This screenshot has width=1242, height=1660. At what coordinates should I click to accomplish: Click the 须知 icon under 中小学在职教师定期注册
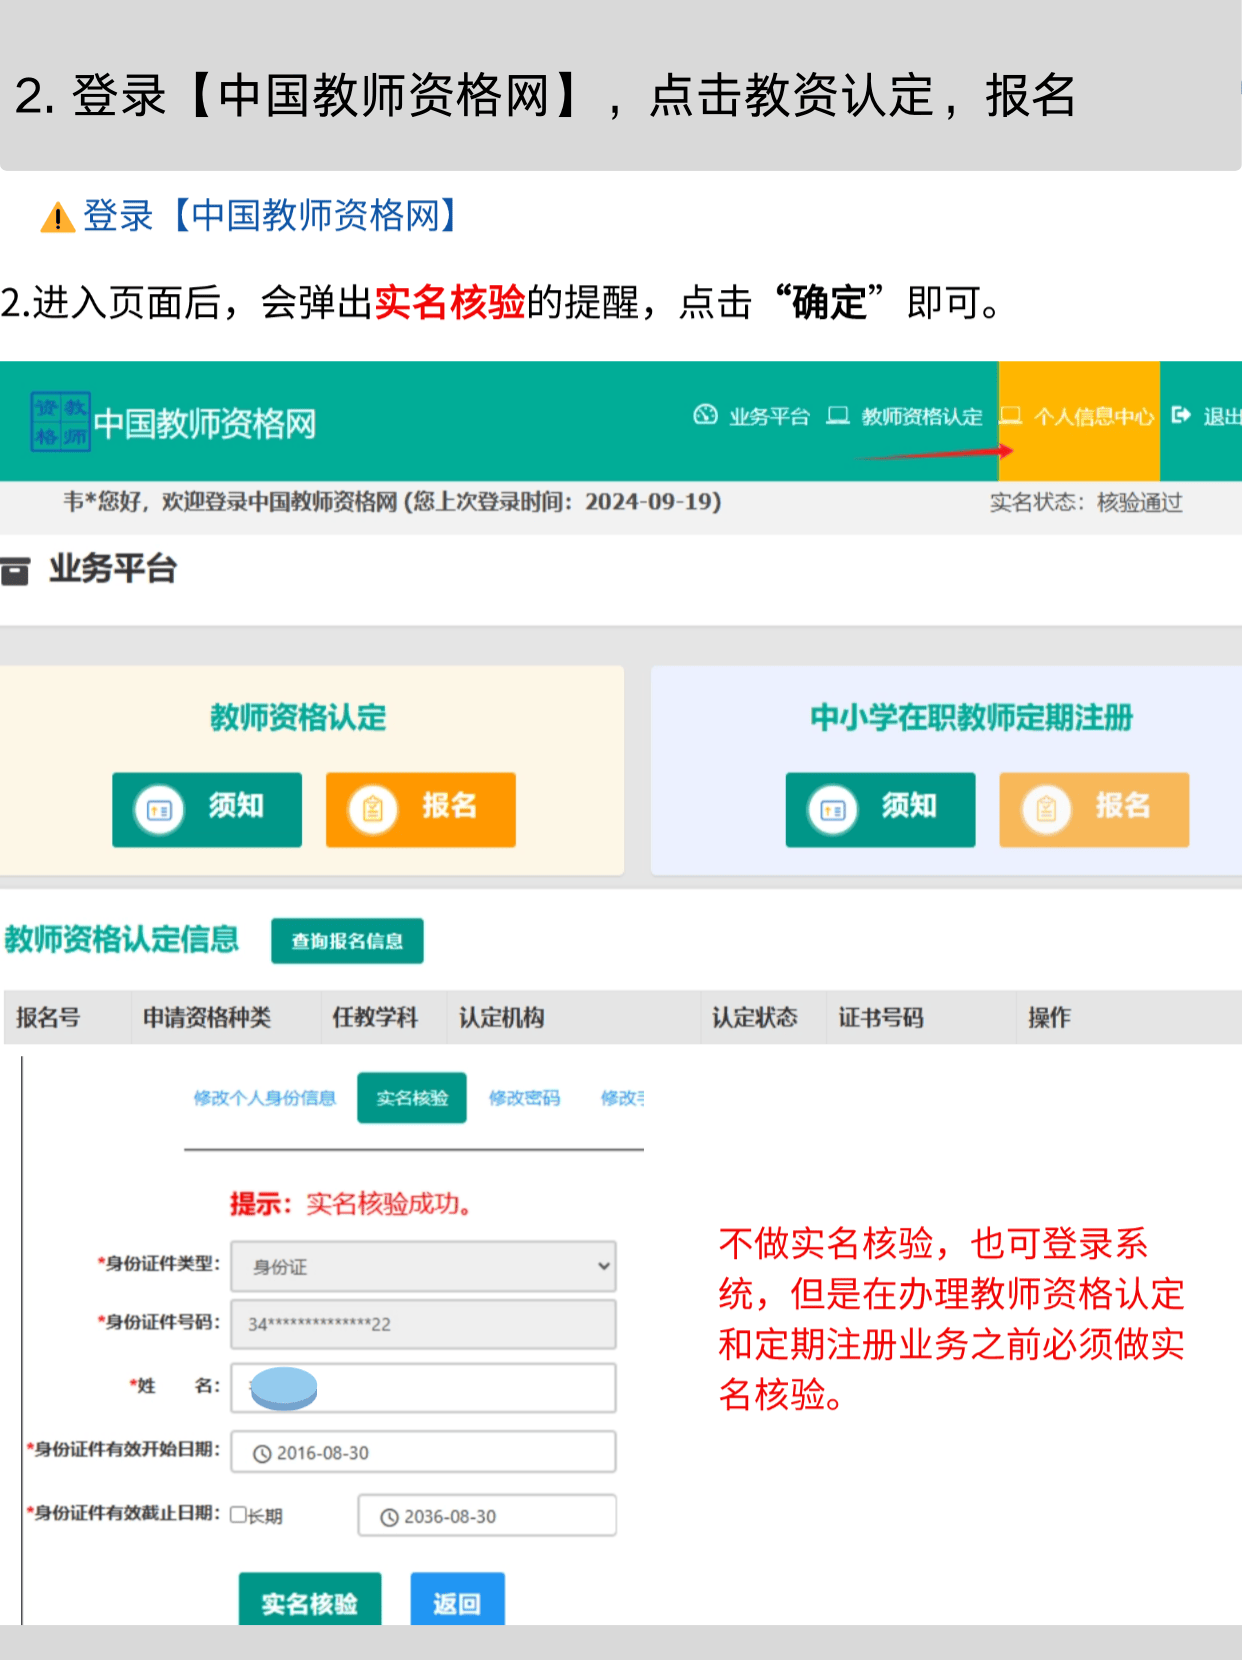coord(833,810)
